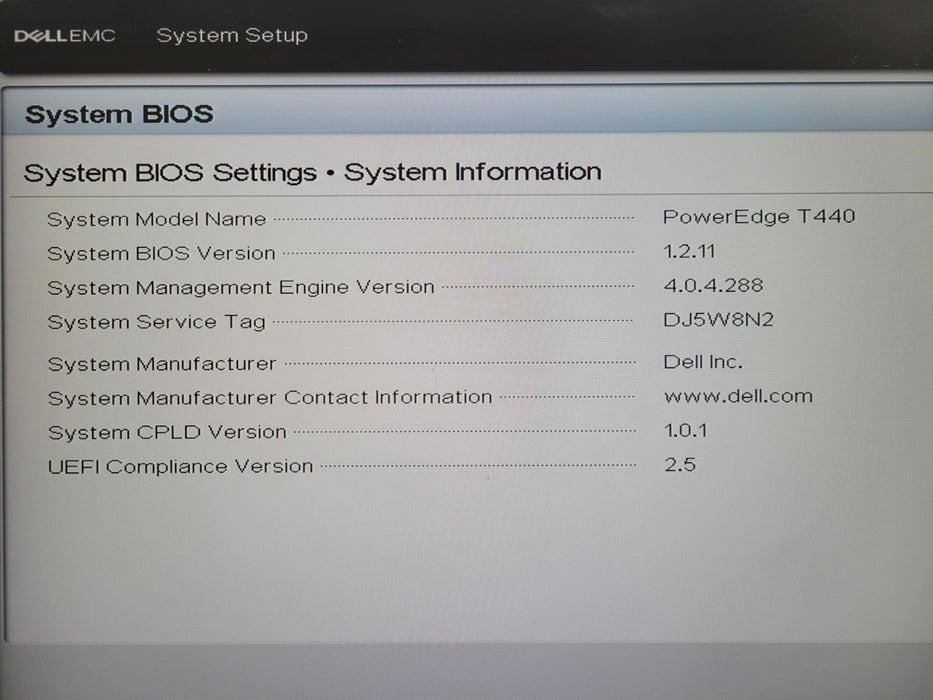Select the System CPLD Version label

(x=167, y=432)
